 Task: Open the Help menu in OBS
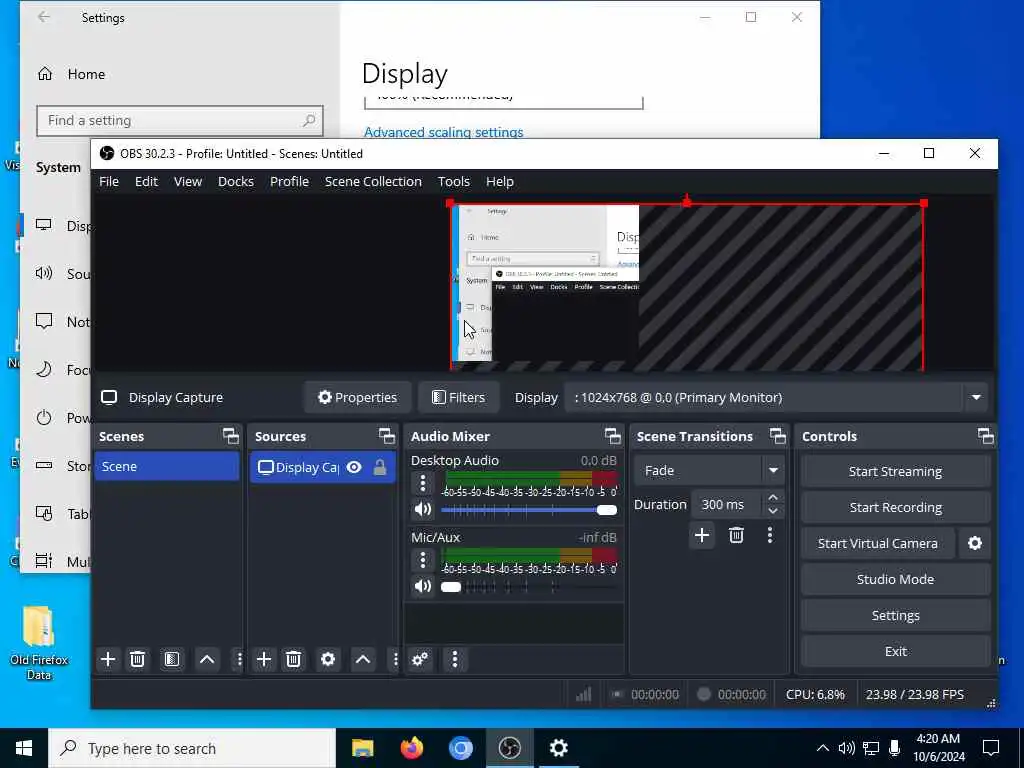(x=500, y=182)
